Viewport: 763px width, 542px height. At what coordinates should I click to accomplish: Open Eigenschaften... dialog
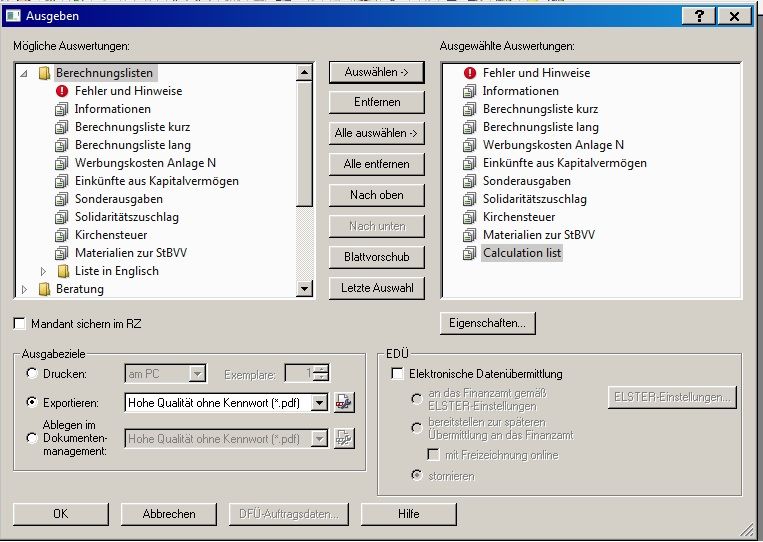(x=488, y=323)
